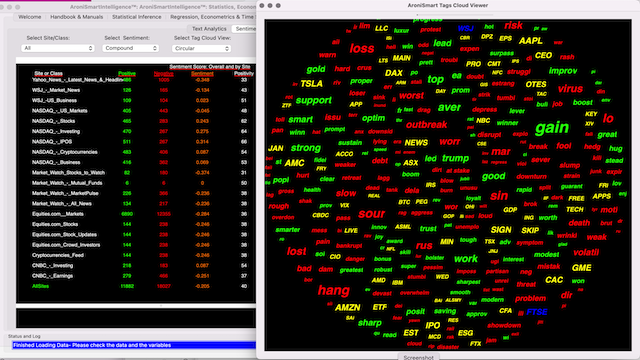Image resolution: width=640 pixels, height=360 pixels.
Task: Select the Equities.com_Stocks row
Action: tap(136, 224)
